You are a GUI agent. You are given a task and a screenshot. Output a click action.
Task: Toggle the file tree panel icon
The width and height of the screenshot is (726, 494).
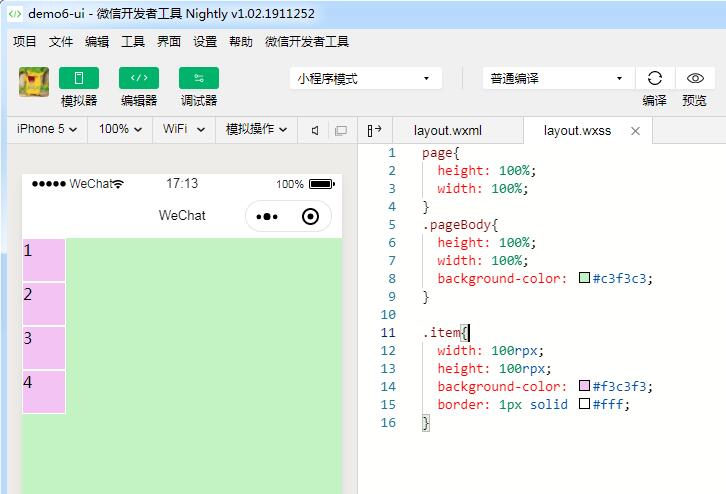[374, 131]
